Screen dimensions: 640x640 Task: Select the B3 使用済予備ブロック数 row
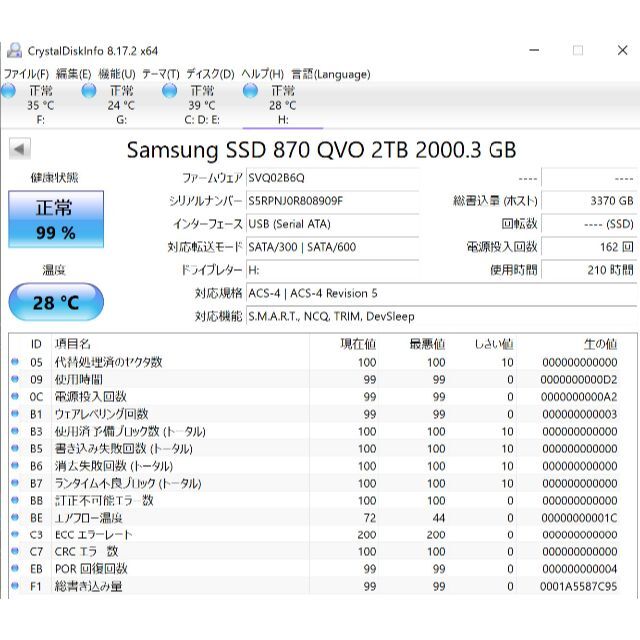click(314, 431)
